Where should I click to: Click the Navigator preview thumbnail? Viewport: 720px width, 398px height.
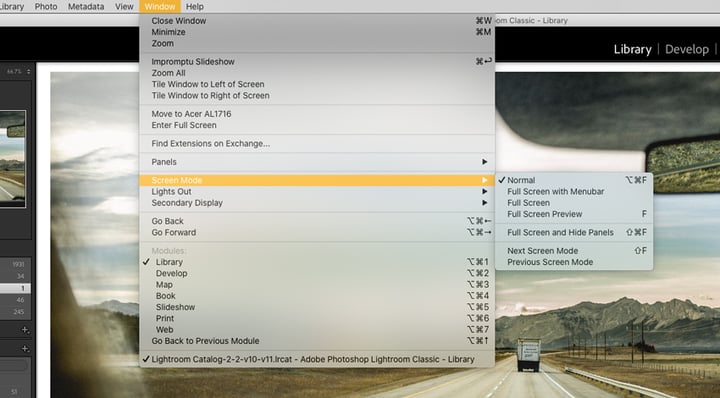point(12,159)
